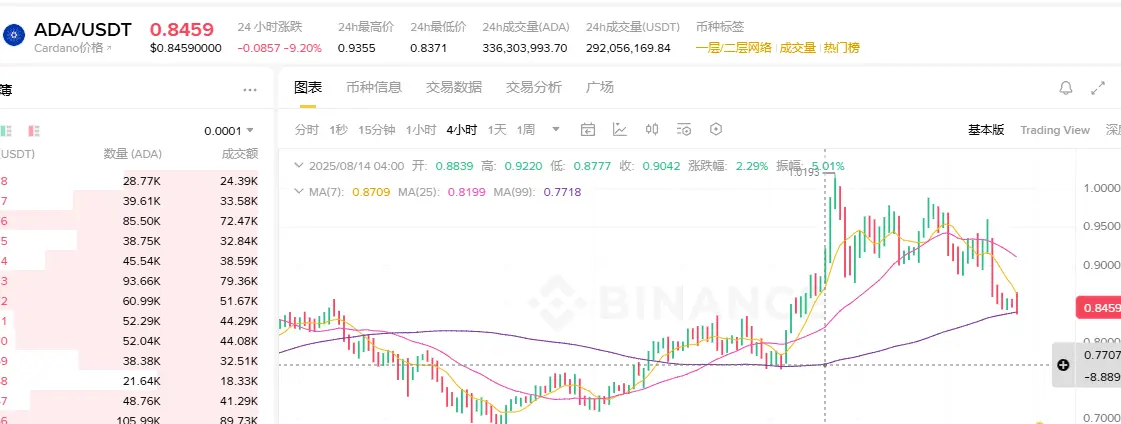Switch order book to buy-orders-only view

pos(6,131)
